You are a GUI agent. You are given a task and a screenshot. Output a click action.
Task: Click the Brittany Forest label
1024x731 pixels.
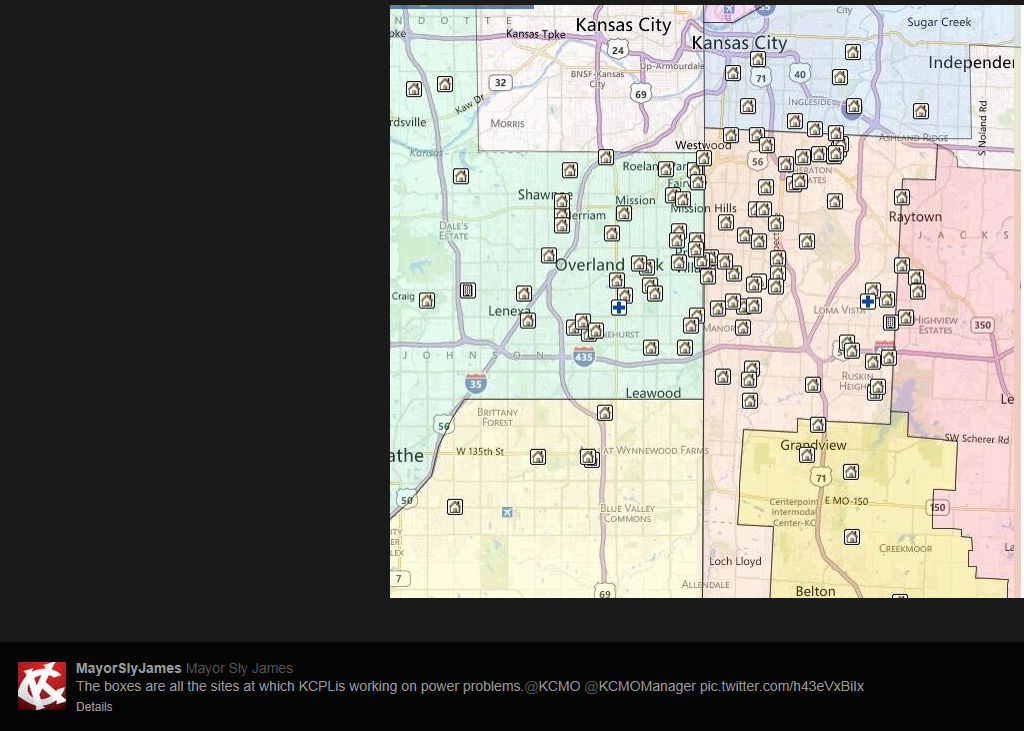(x=498, y=417)
